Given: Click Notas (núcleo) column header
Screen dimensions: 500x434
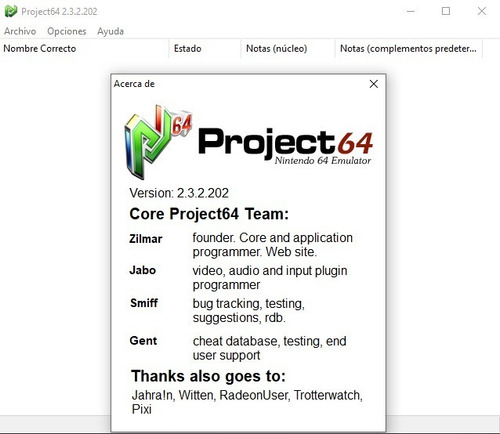Looking at the screenshot, I should [288, 49].
